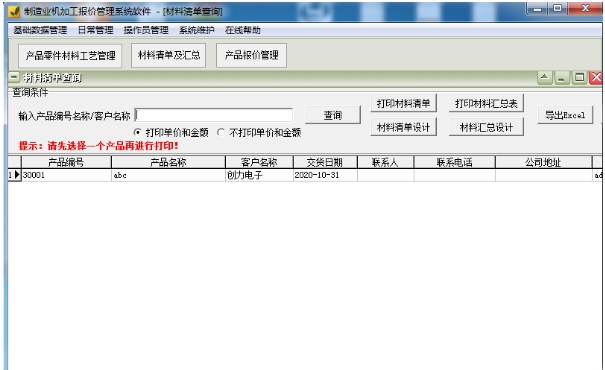Viewport: 605px width, 370px height.
Task: Open 材料清单设计 designer
Action: point(403,127)
